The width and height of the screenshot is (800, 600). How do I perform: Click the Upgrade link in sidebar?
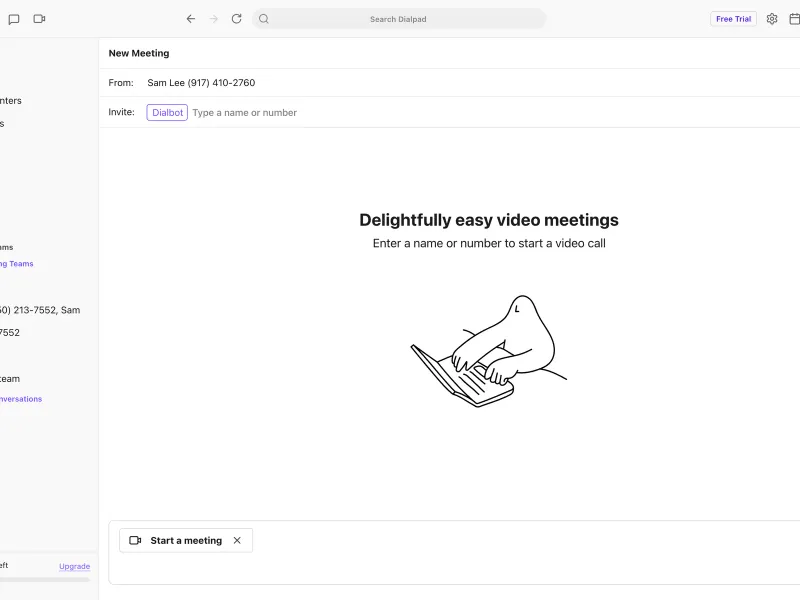tap(74, 566)
